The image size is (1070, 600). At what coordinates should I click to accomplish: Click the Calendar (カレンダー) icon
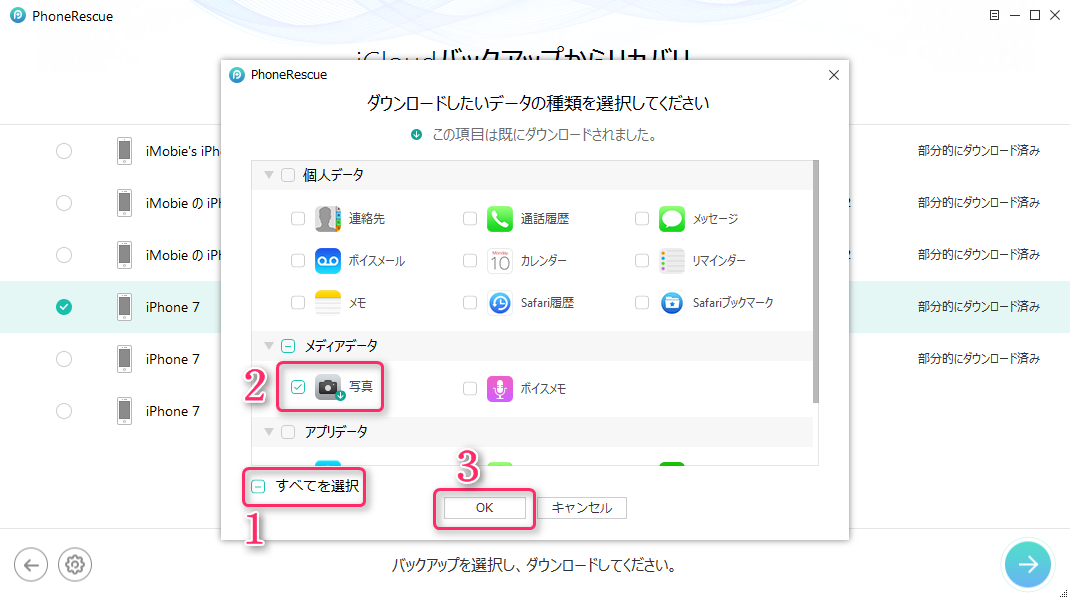pos(500,261)
